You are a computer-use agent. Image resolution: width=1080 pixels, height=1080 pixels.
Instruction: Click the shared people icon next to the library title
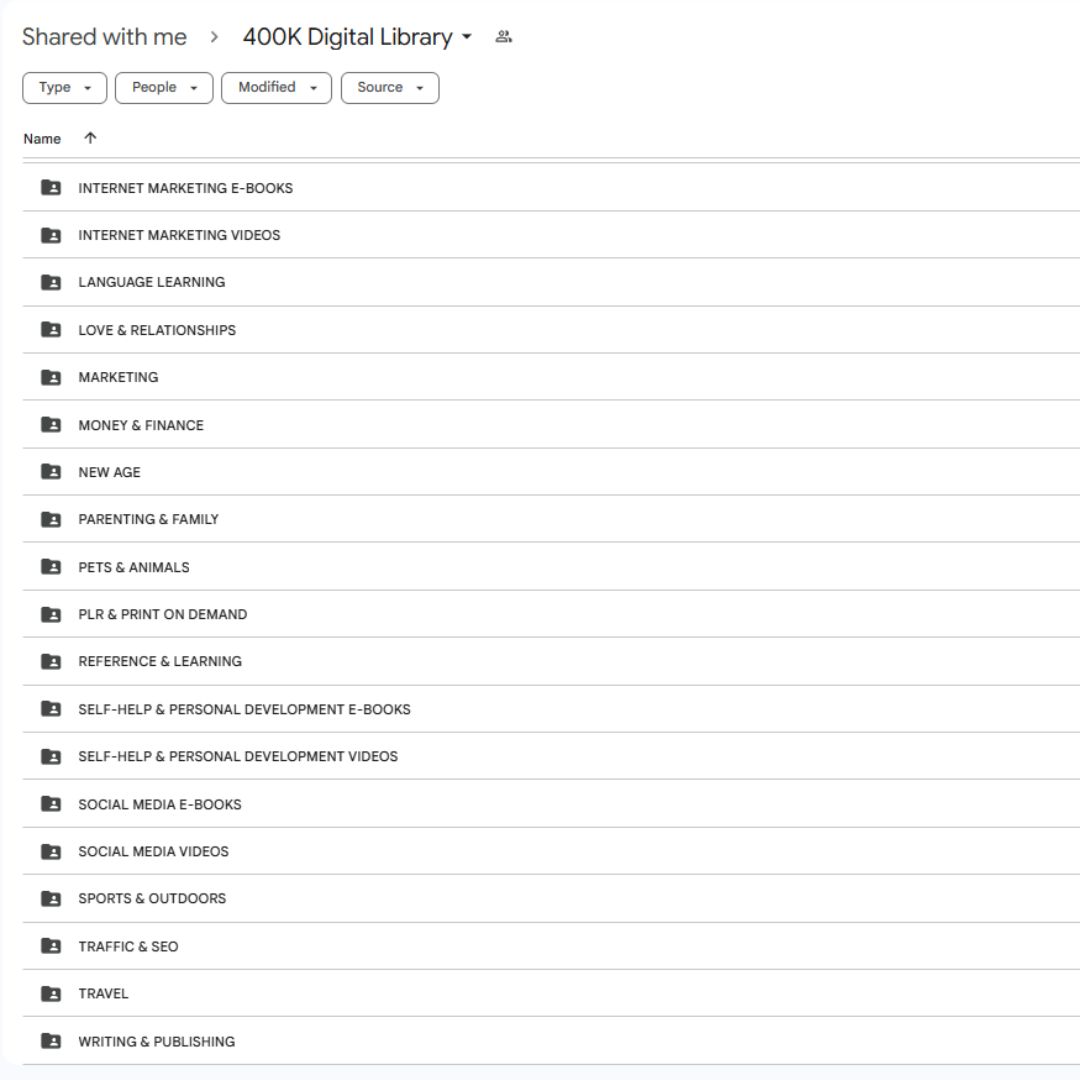click(503, 37)
